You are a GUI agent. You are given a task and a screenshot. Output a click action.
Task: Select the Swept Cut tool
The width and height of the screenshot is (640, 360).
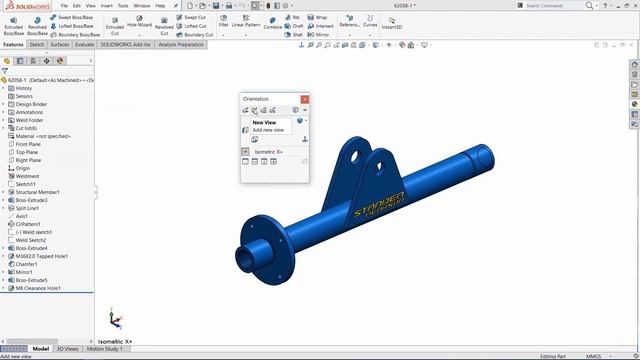pos(191,18)
